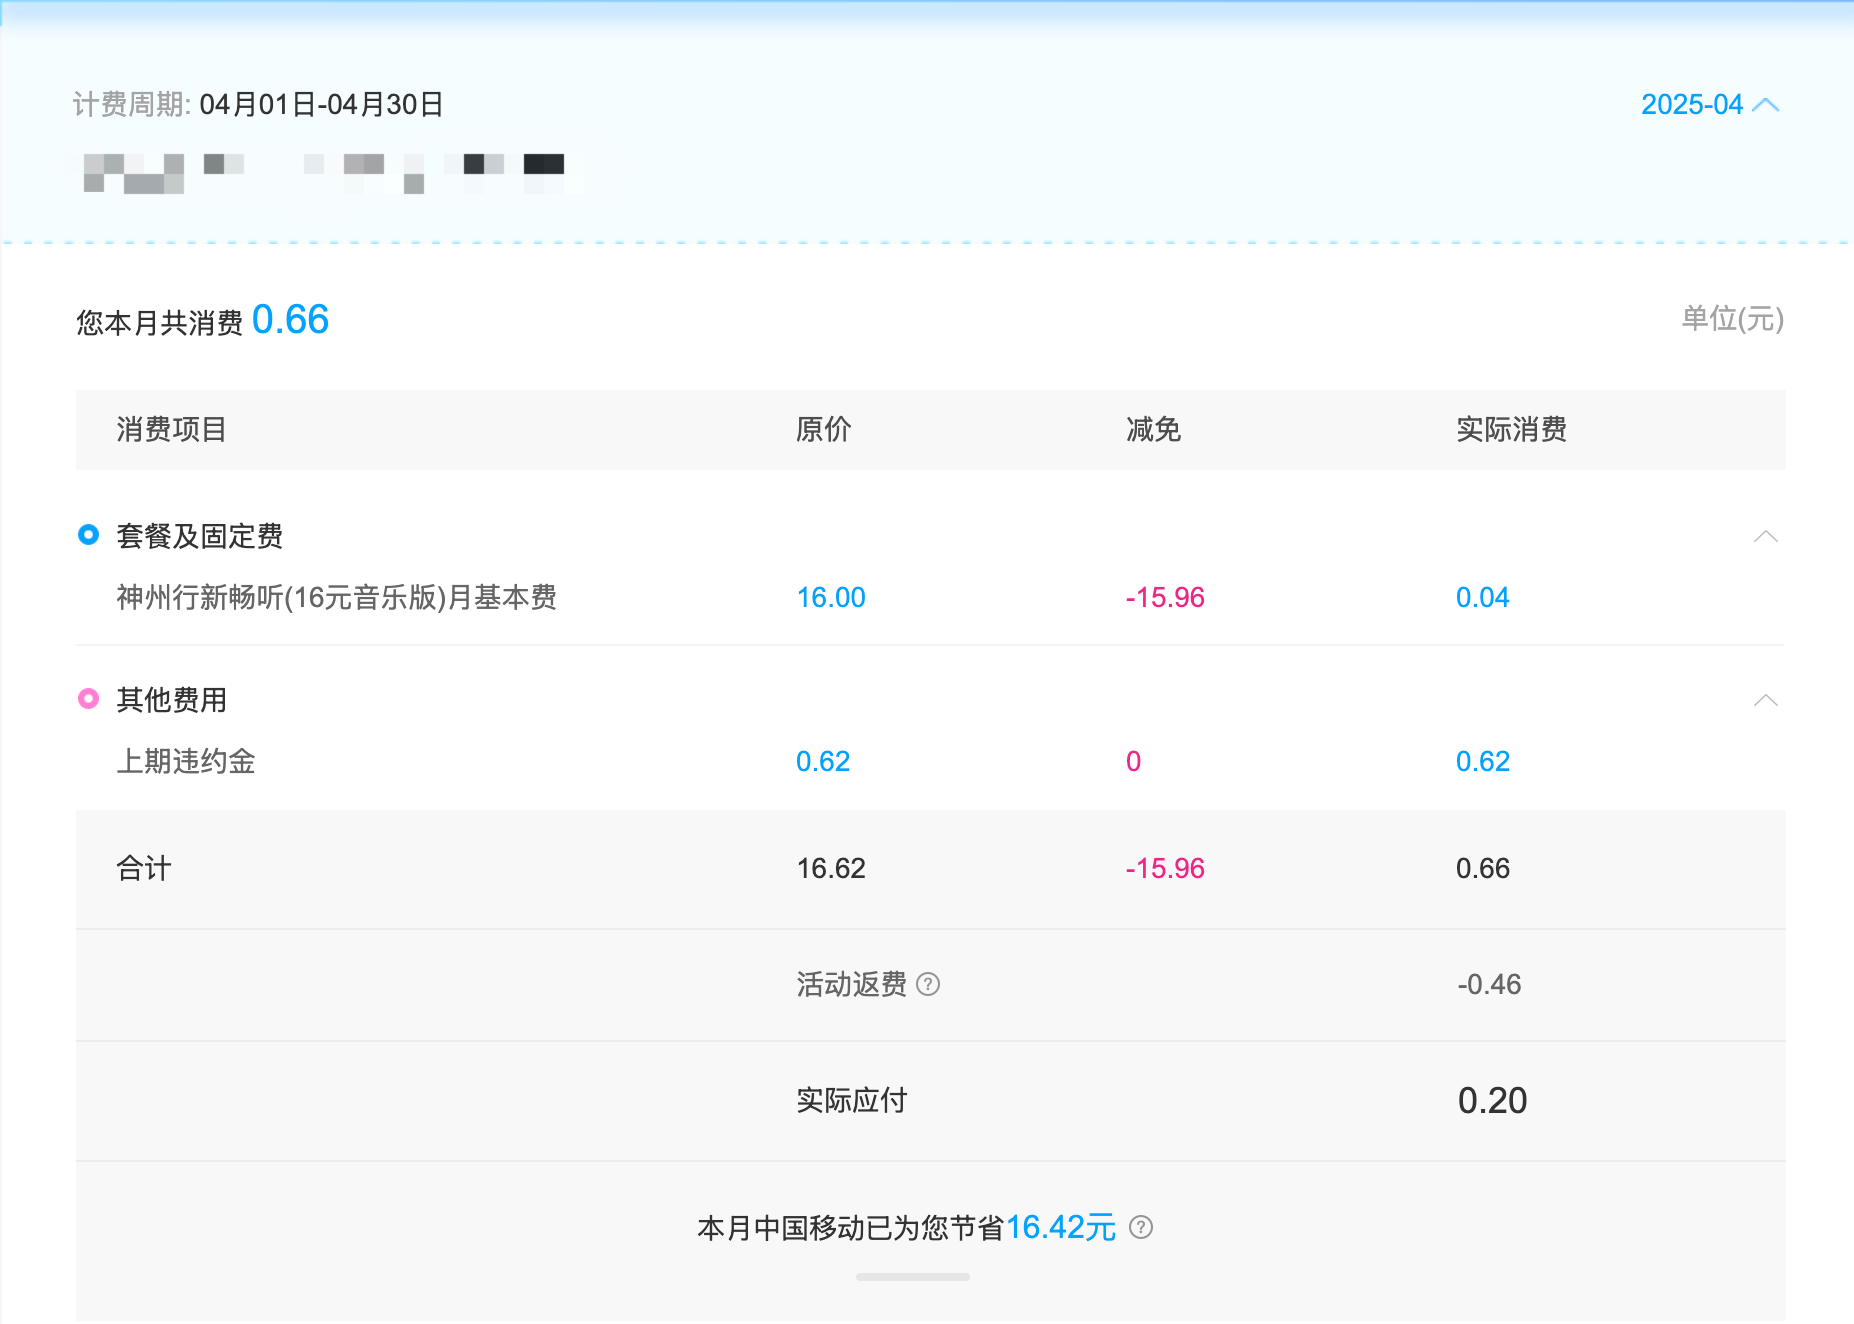The height and width of the screenshot is (1324, 1854).
Task: Click the blue circle marker for 套餐及固定费
Action: [x=89, y=535]
